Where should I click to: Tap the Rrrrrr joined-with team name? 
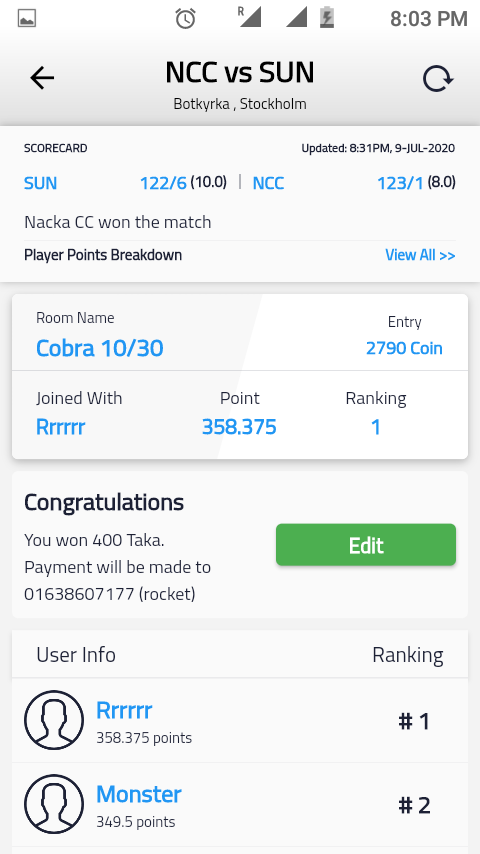click(x=60, y=427)
